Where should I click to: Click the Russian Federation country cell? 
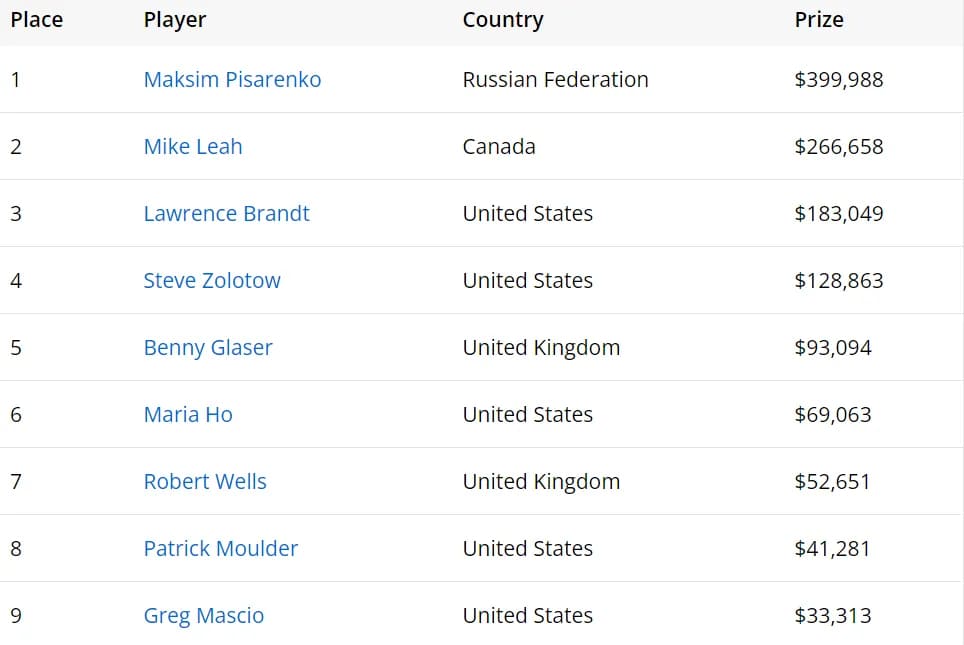(555, 80)
